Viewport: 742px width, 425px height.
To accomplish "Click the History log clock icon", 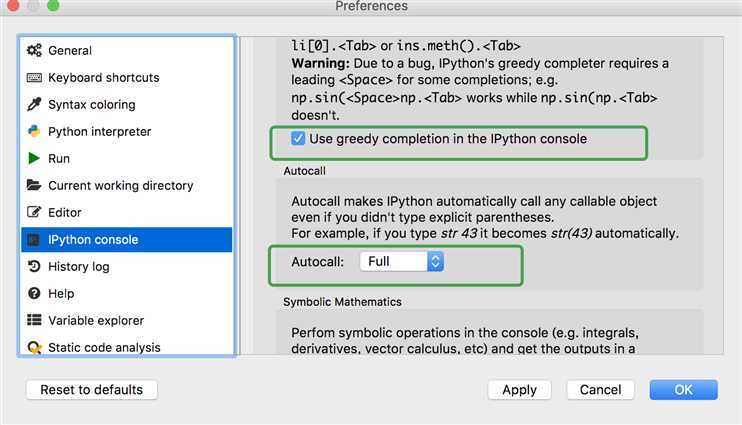I will [34, 266].
